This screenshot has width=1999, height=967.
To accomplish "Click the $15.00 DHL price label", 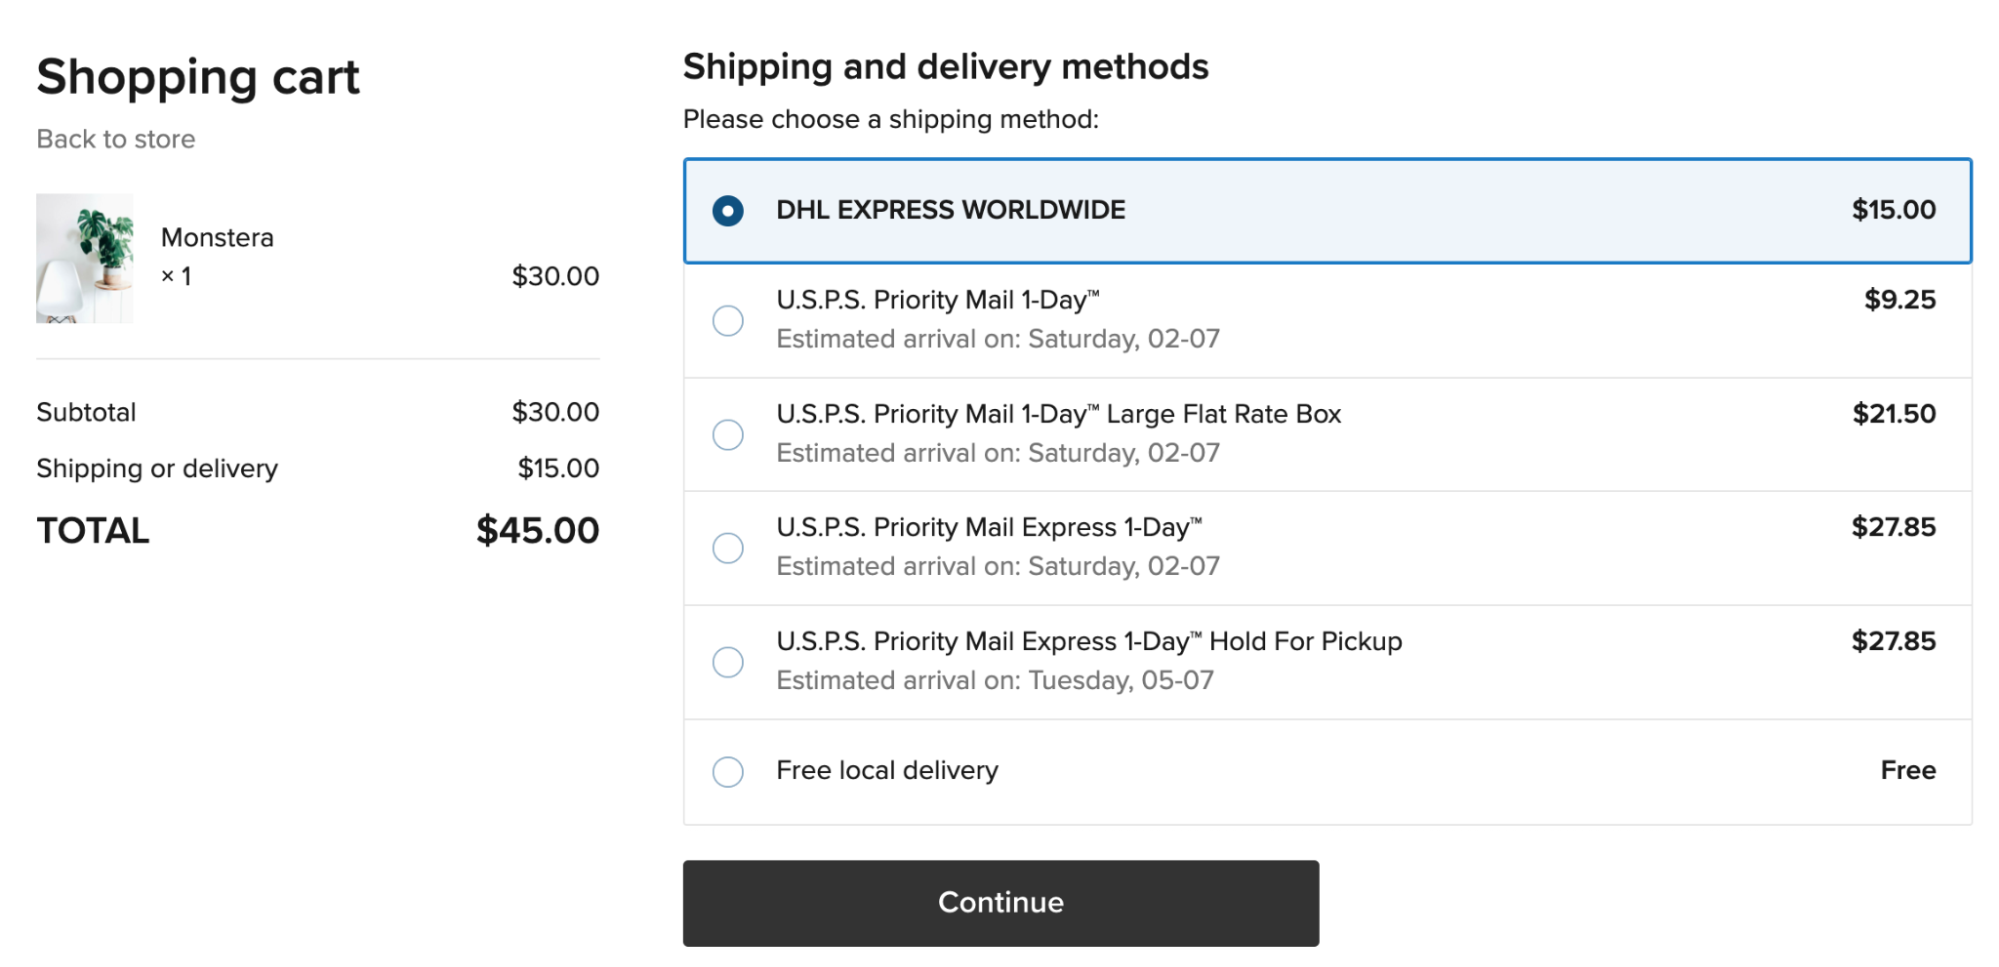I will [1893, 210].
